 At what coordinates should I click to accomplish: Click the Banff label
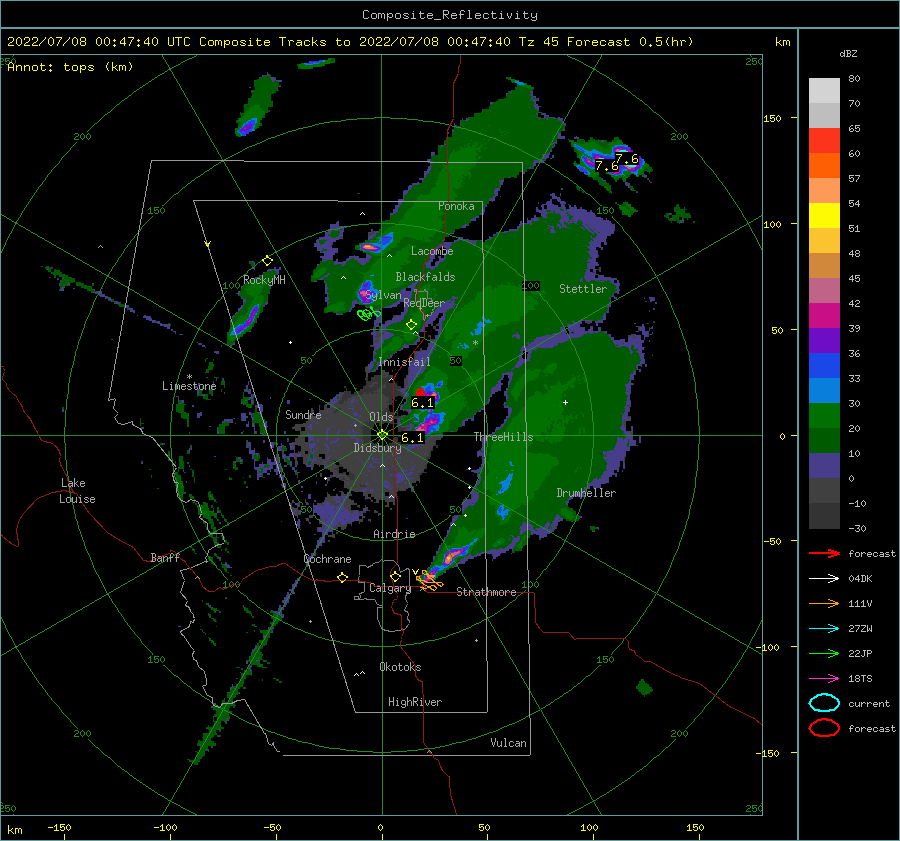(165, 557)
